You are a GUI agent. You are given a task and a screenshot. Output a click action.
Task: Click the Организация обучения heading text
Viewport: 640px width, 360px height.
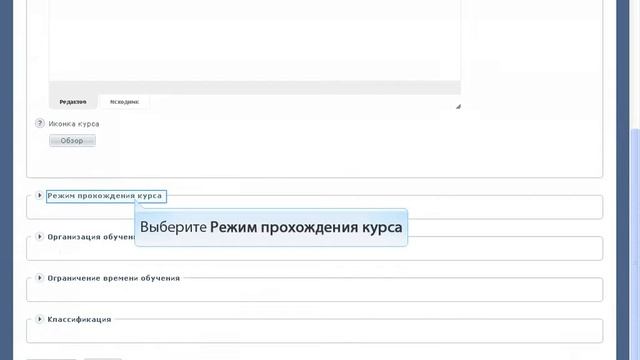pyautogui.click(x=91, y=237)
